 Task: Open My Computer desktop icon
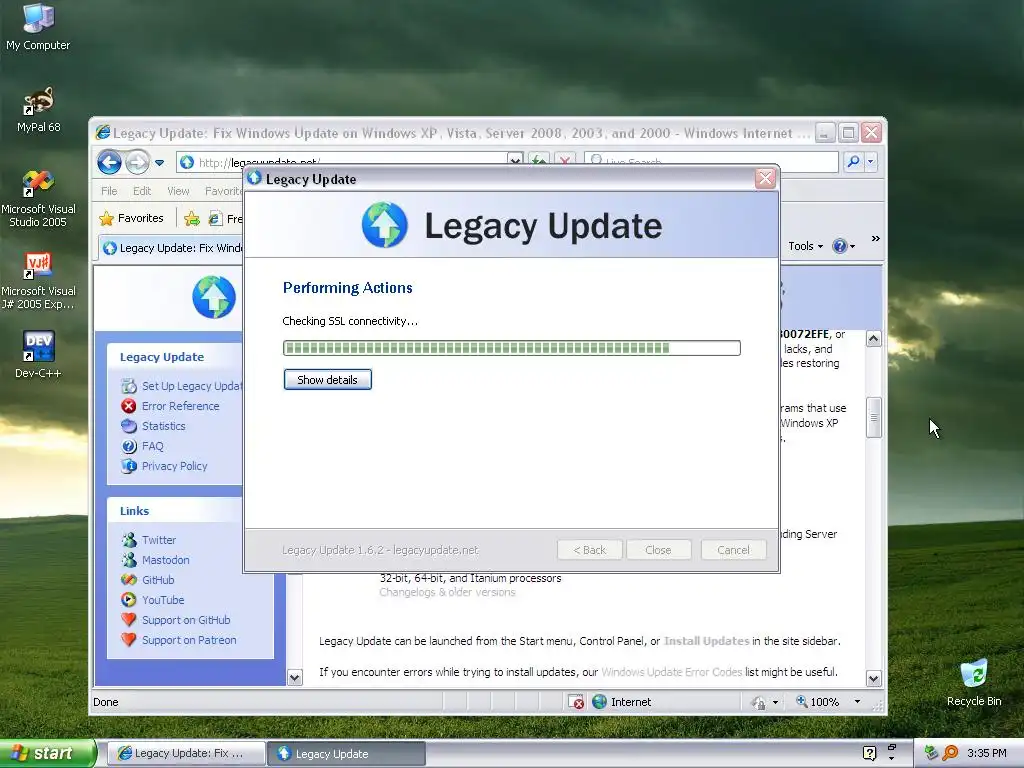[38, 27]
